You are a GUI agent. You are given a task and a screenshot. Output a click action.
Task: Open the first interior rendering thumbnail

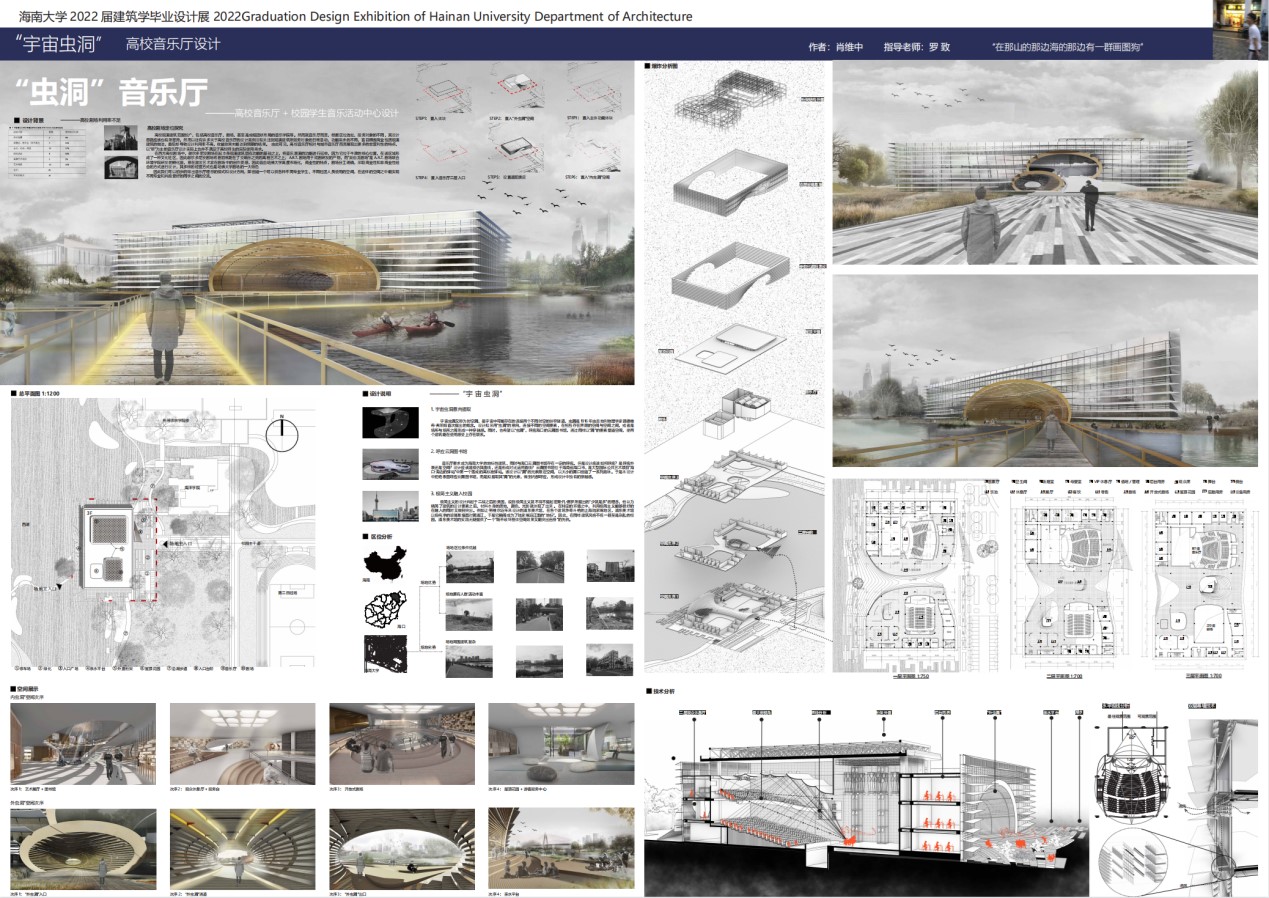83,741
